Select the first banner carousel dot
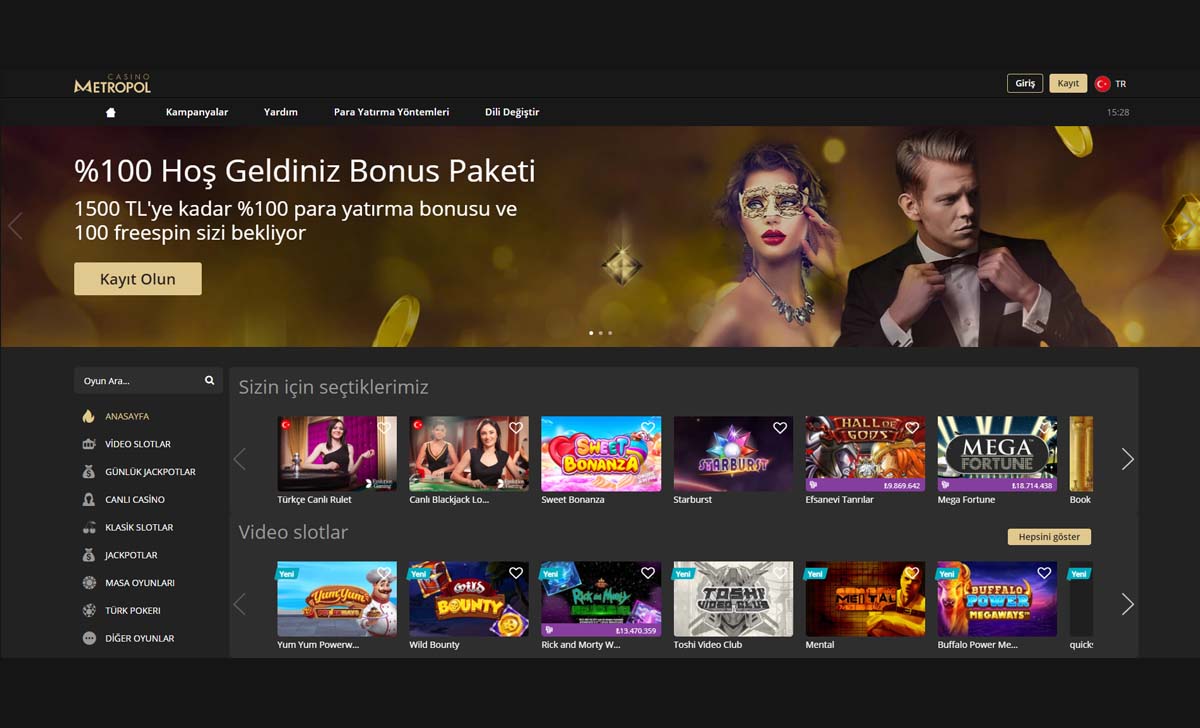Viewport: 1200px width, 728px height. pyautogui.click(x=591, y=332)
